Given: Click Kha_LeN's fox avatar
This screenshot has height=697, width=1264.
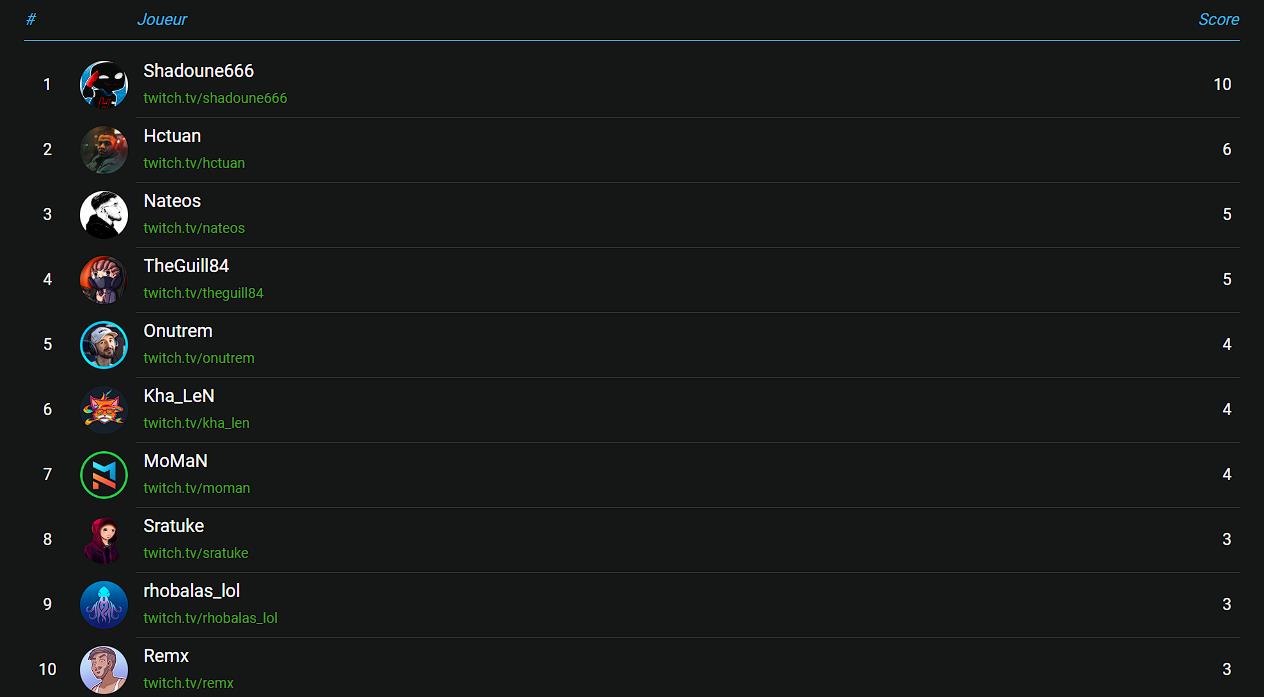Looking at the screenshot, I should coord(104,410).
